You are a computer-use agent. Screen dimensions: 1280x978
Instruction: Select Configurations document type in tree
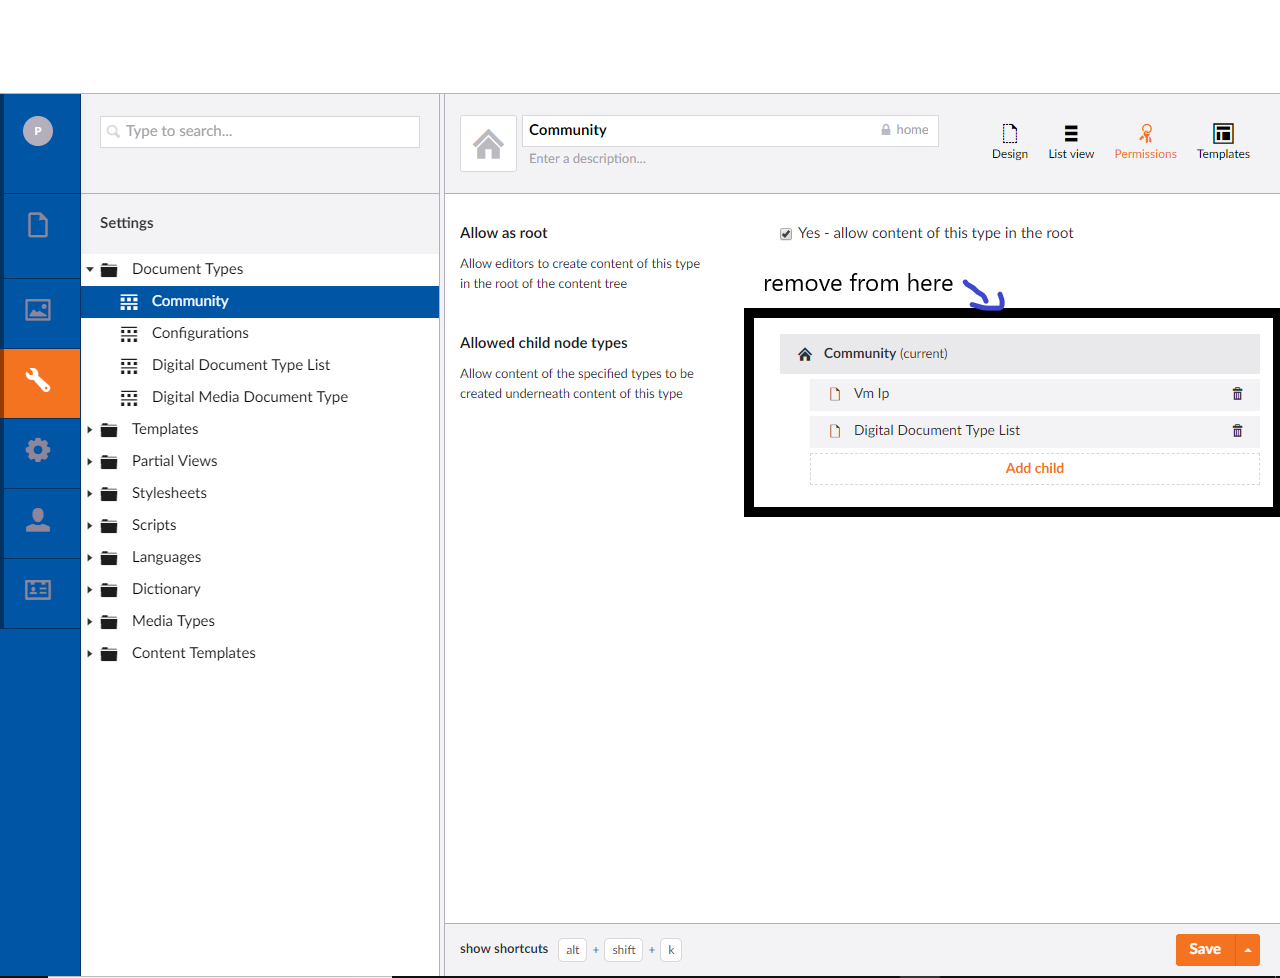(200, 333)
